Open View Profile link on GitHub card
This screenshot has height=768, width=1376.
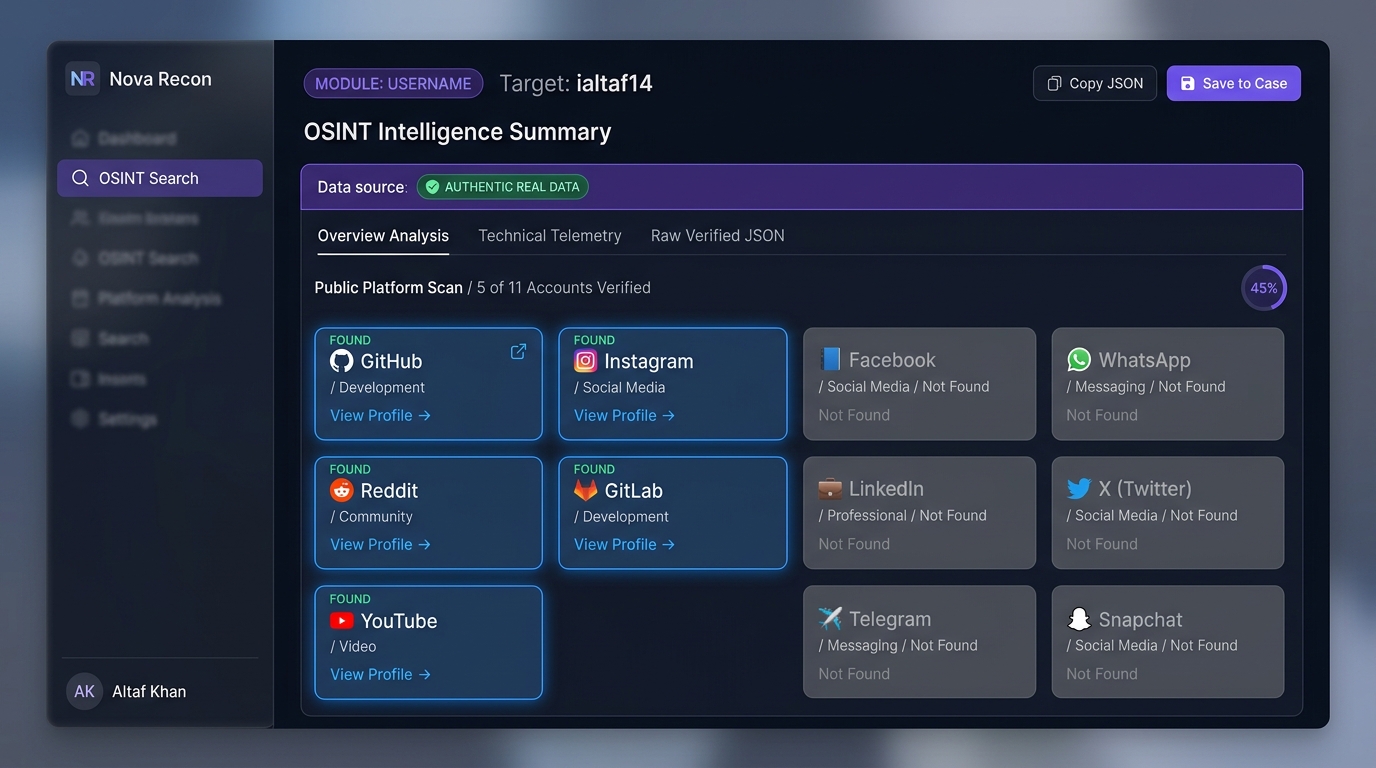pos(380,415)
